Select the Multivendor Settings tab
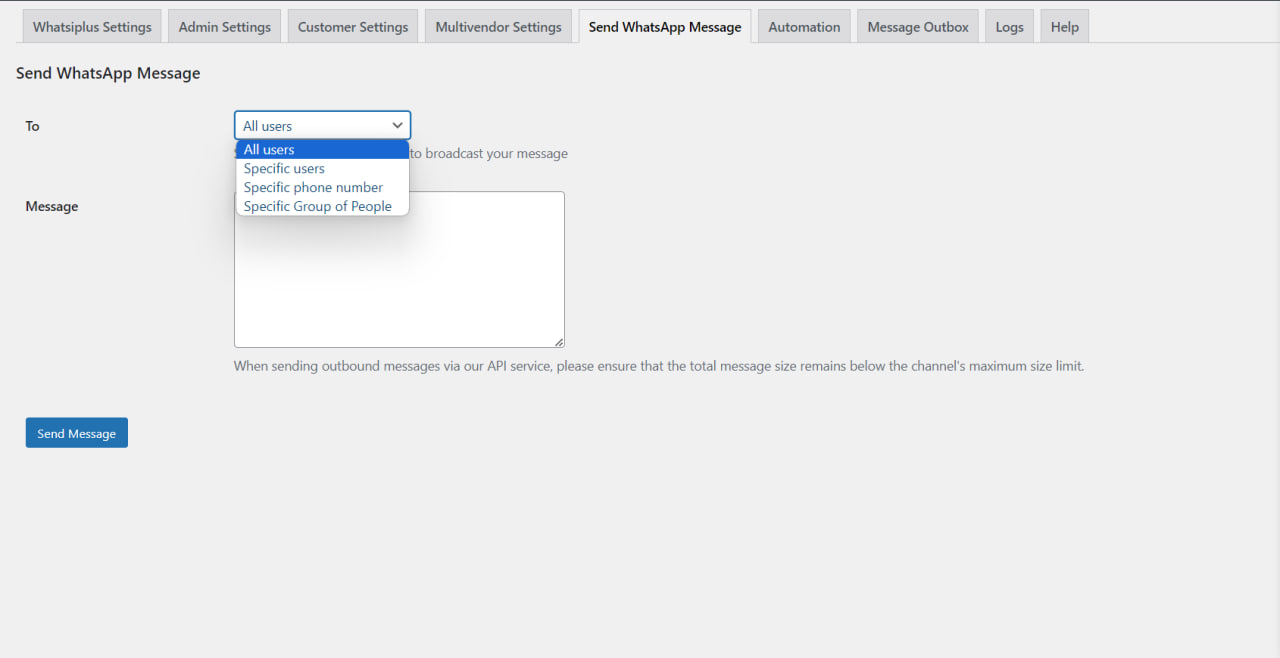 [x=498, y=26]
